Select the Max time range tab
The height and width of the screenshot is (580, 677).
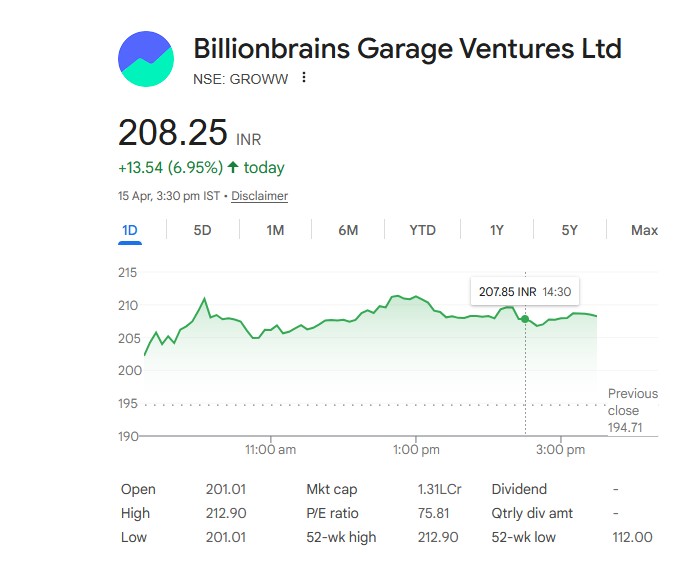pos(644,230)
